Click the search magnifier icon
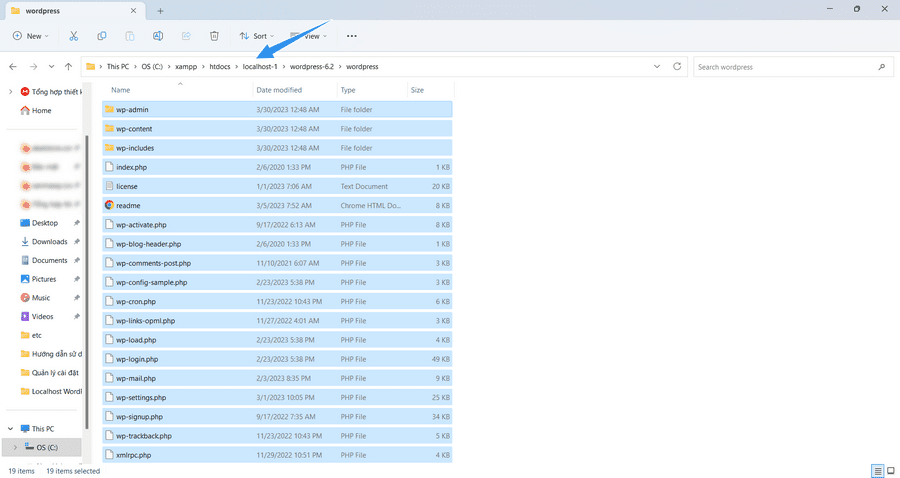 click(882, 67)
